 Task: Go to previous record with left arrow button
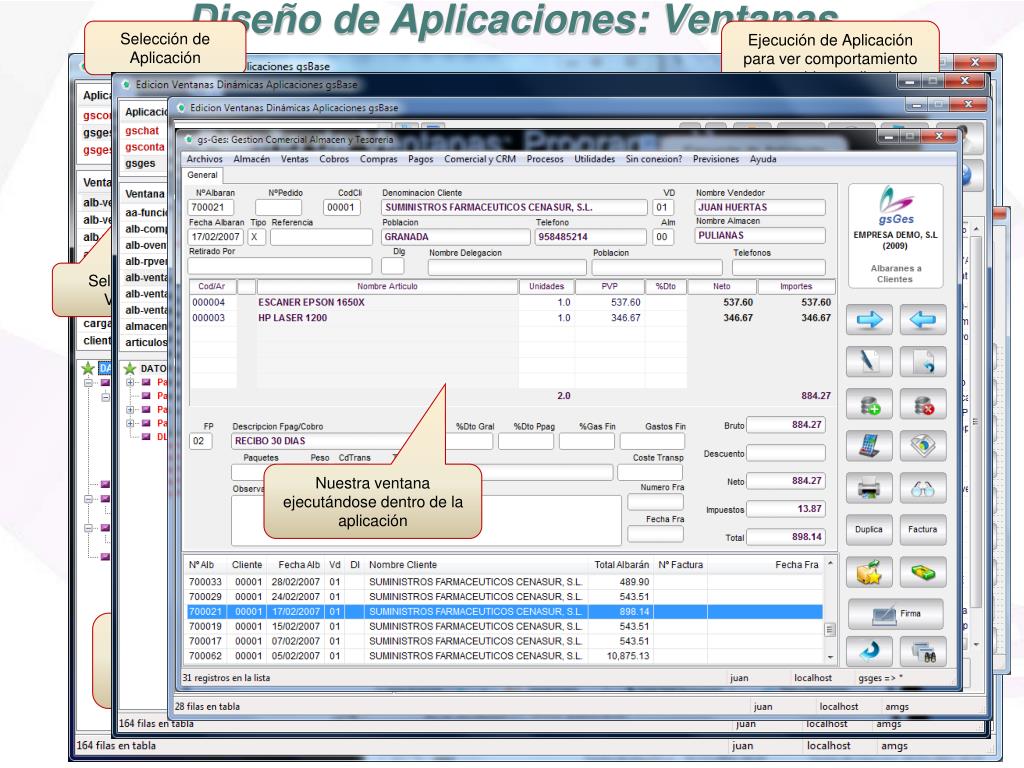923,320
